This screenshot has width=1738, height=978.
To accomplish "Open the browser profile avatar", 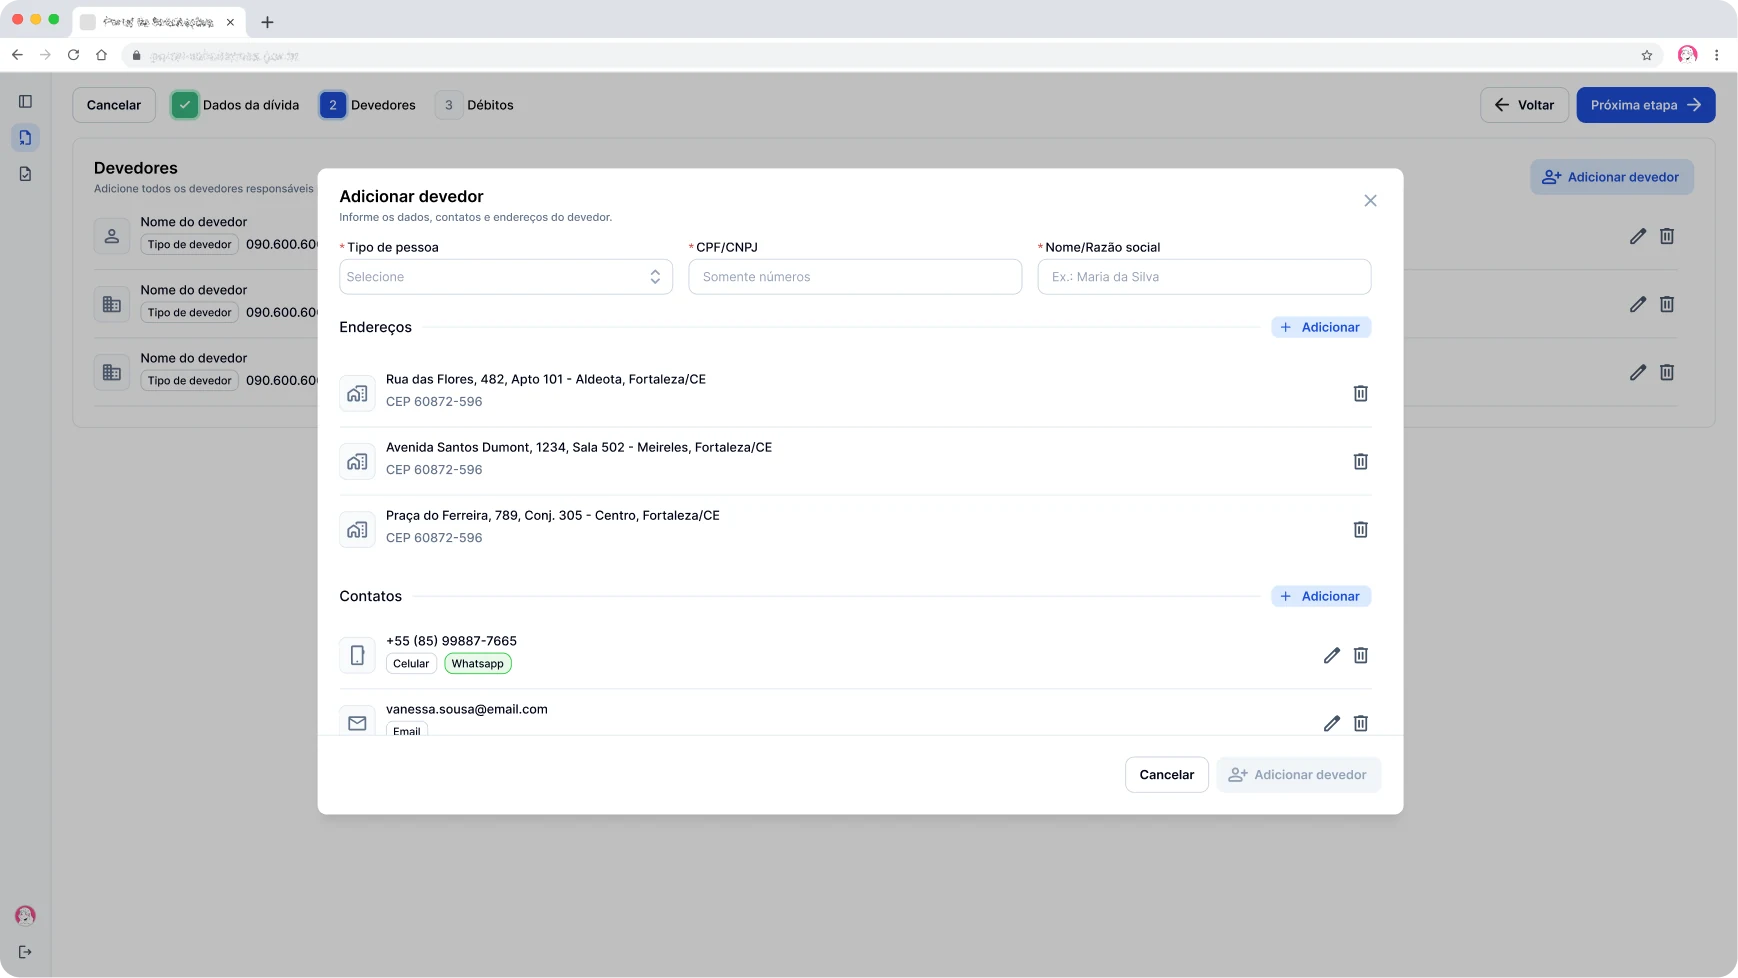I will click(1687, 55).
